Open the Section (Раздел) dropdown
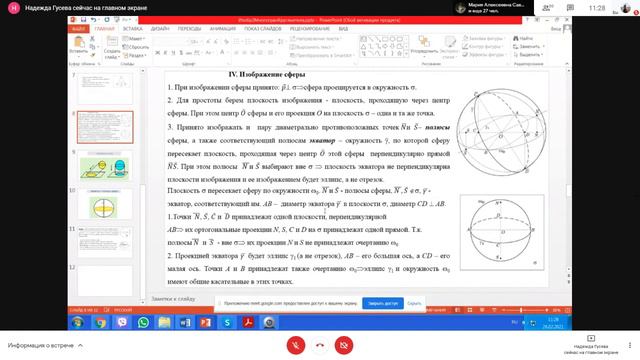Viewport: 640px width, 360px height. [134, 56]
